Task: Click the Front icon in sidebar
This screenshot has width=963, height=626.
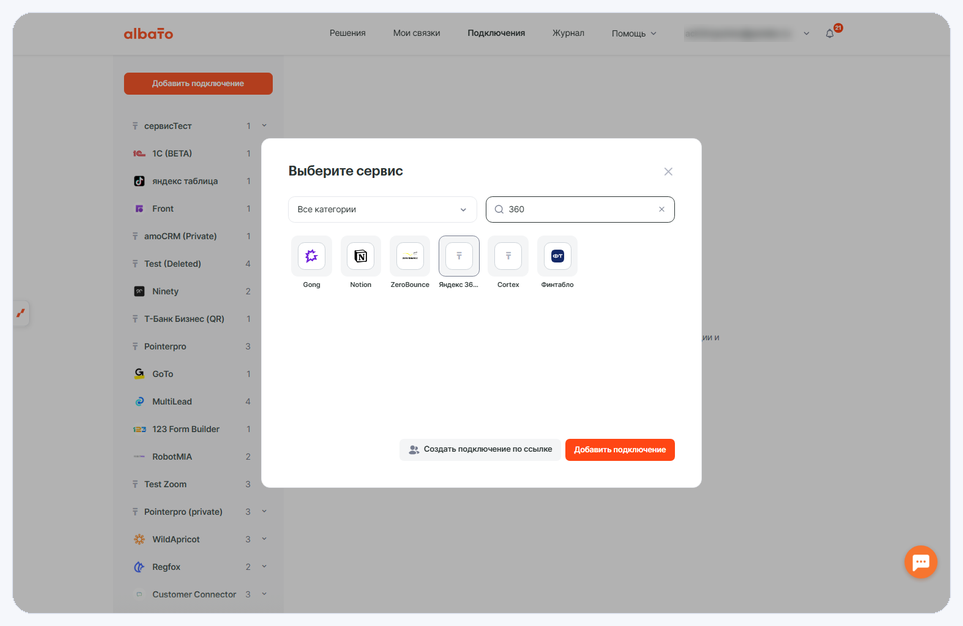Action: coord(139,209)
